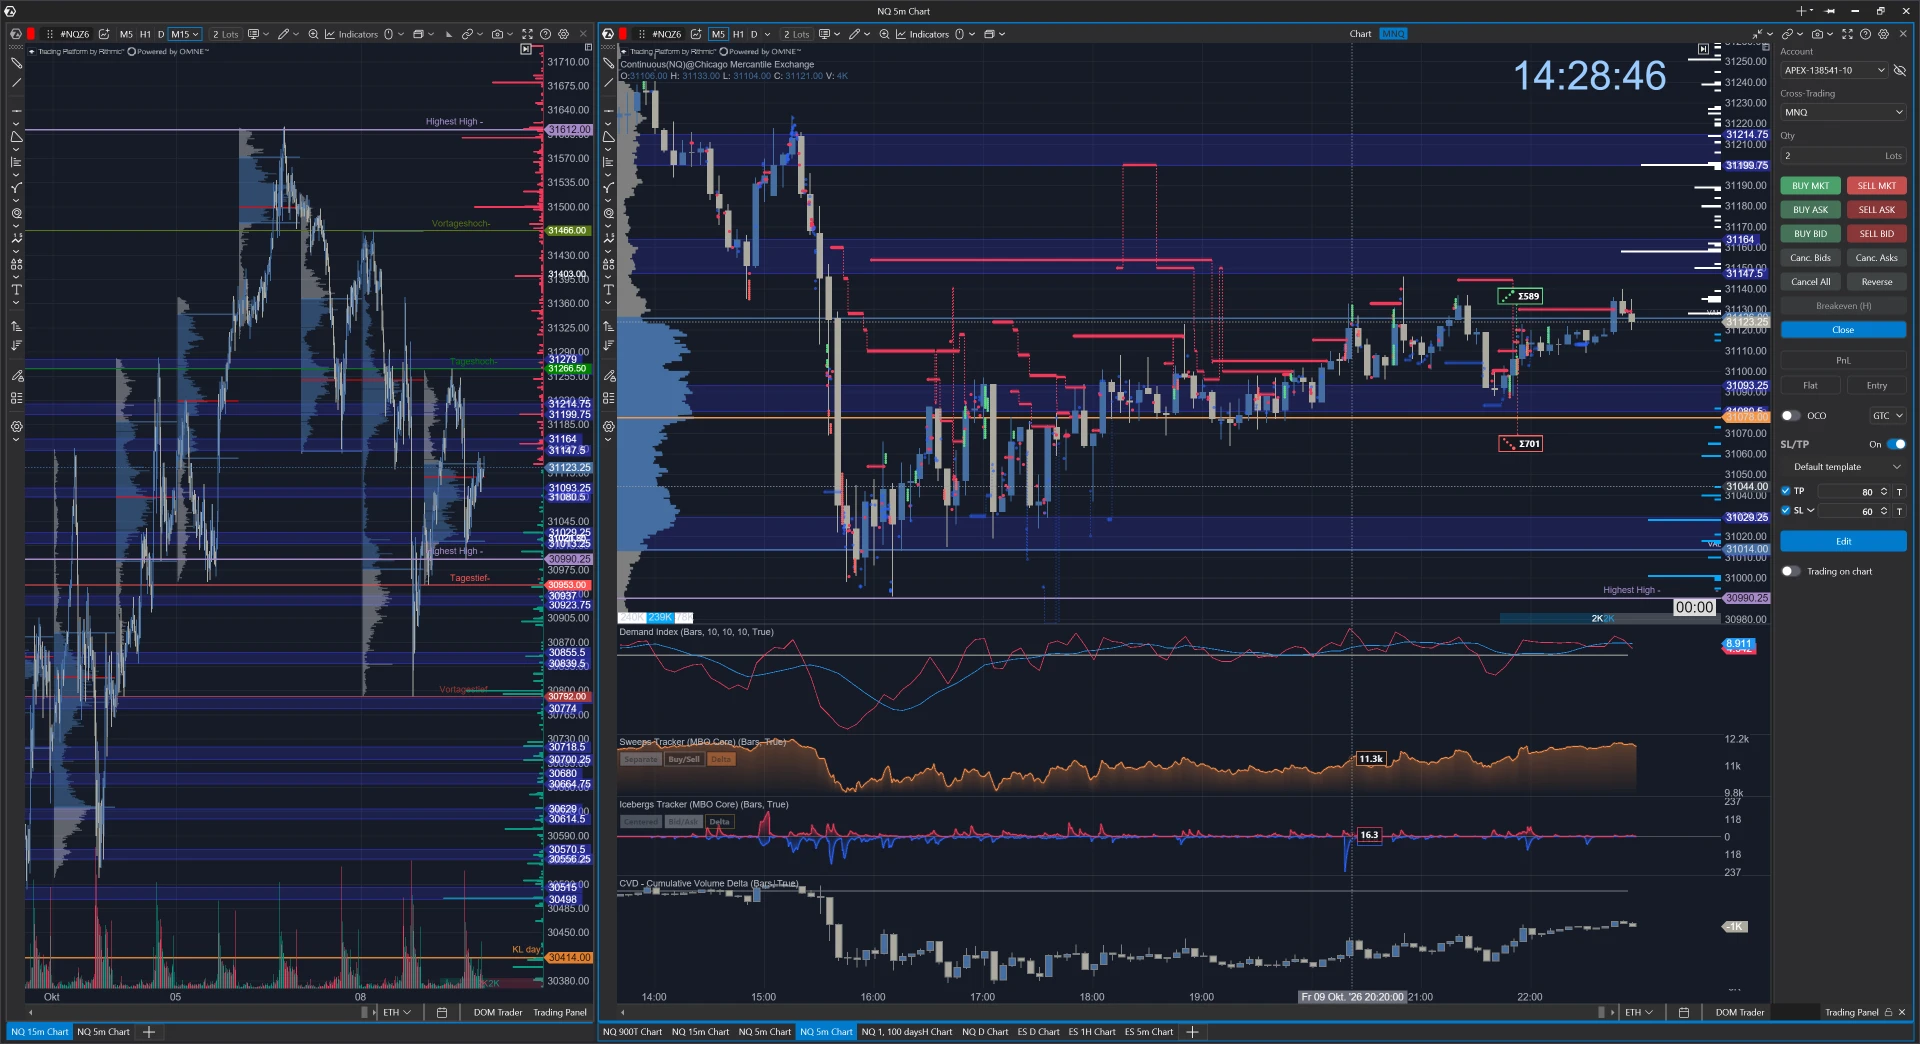Open ETH session dropdown in right chart bottom bar
Image resolution: width=1920 pixels, height=1044 pixels.
pos(1639,1012)
